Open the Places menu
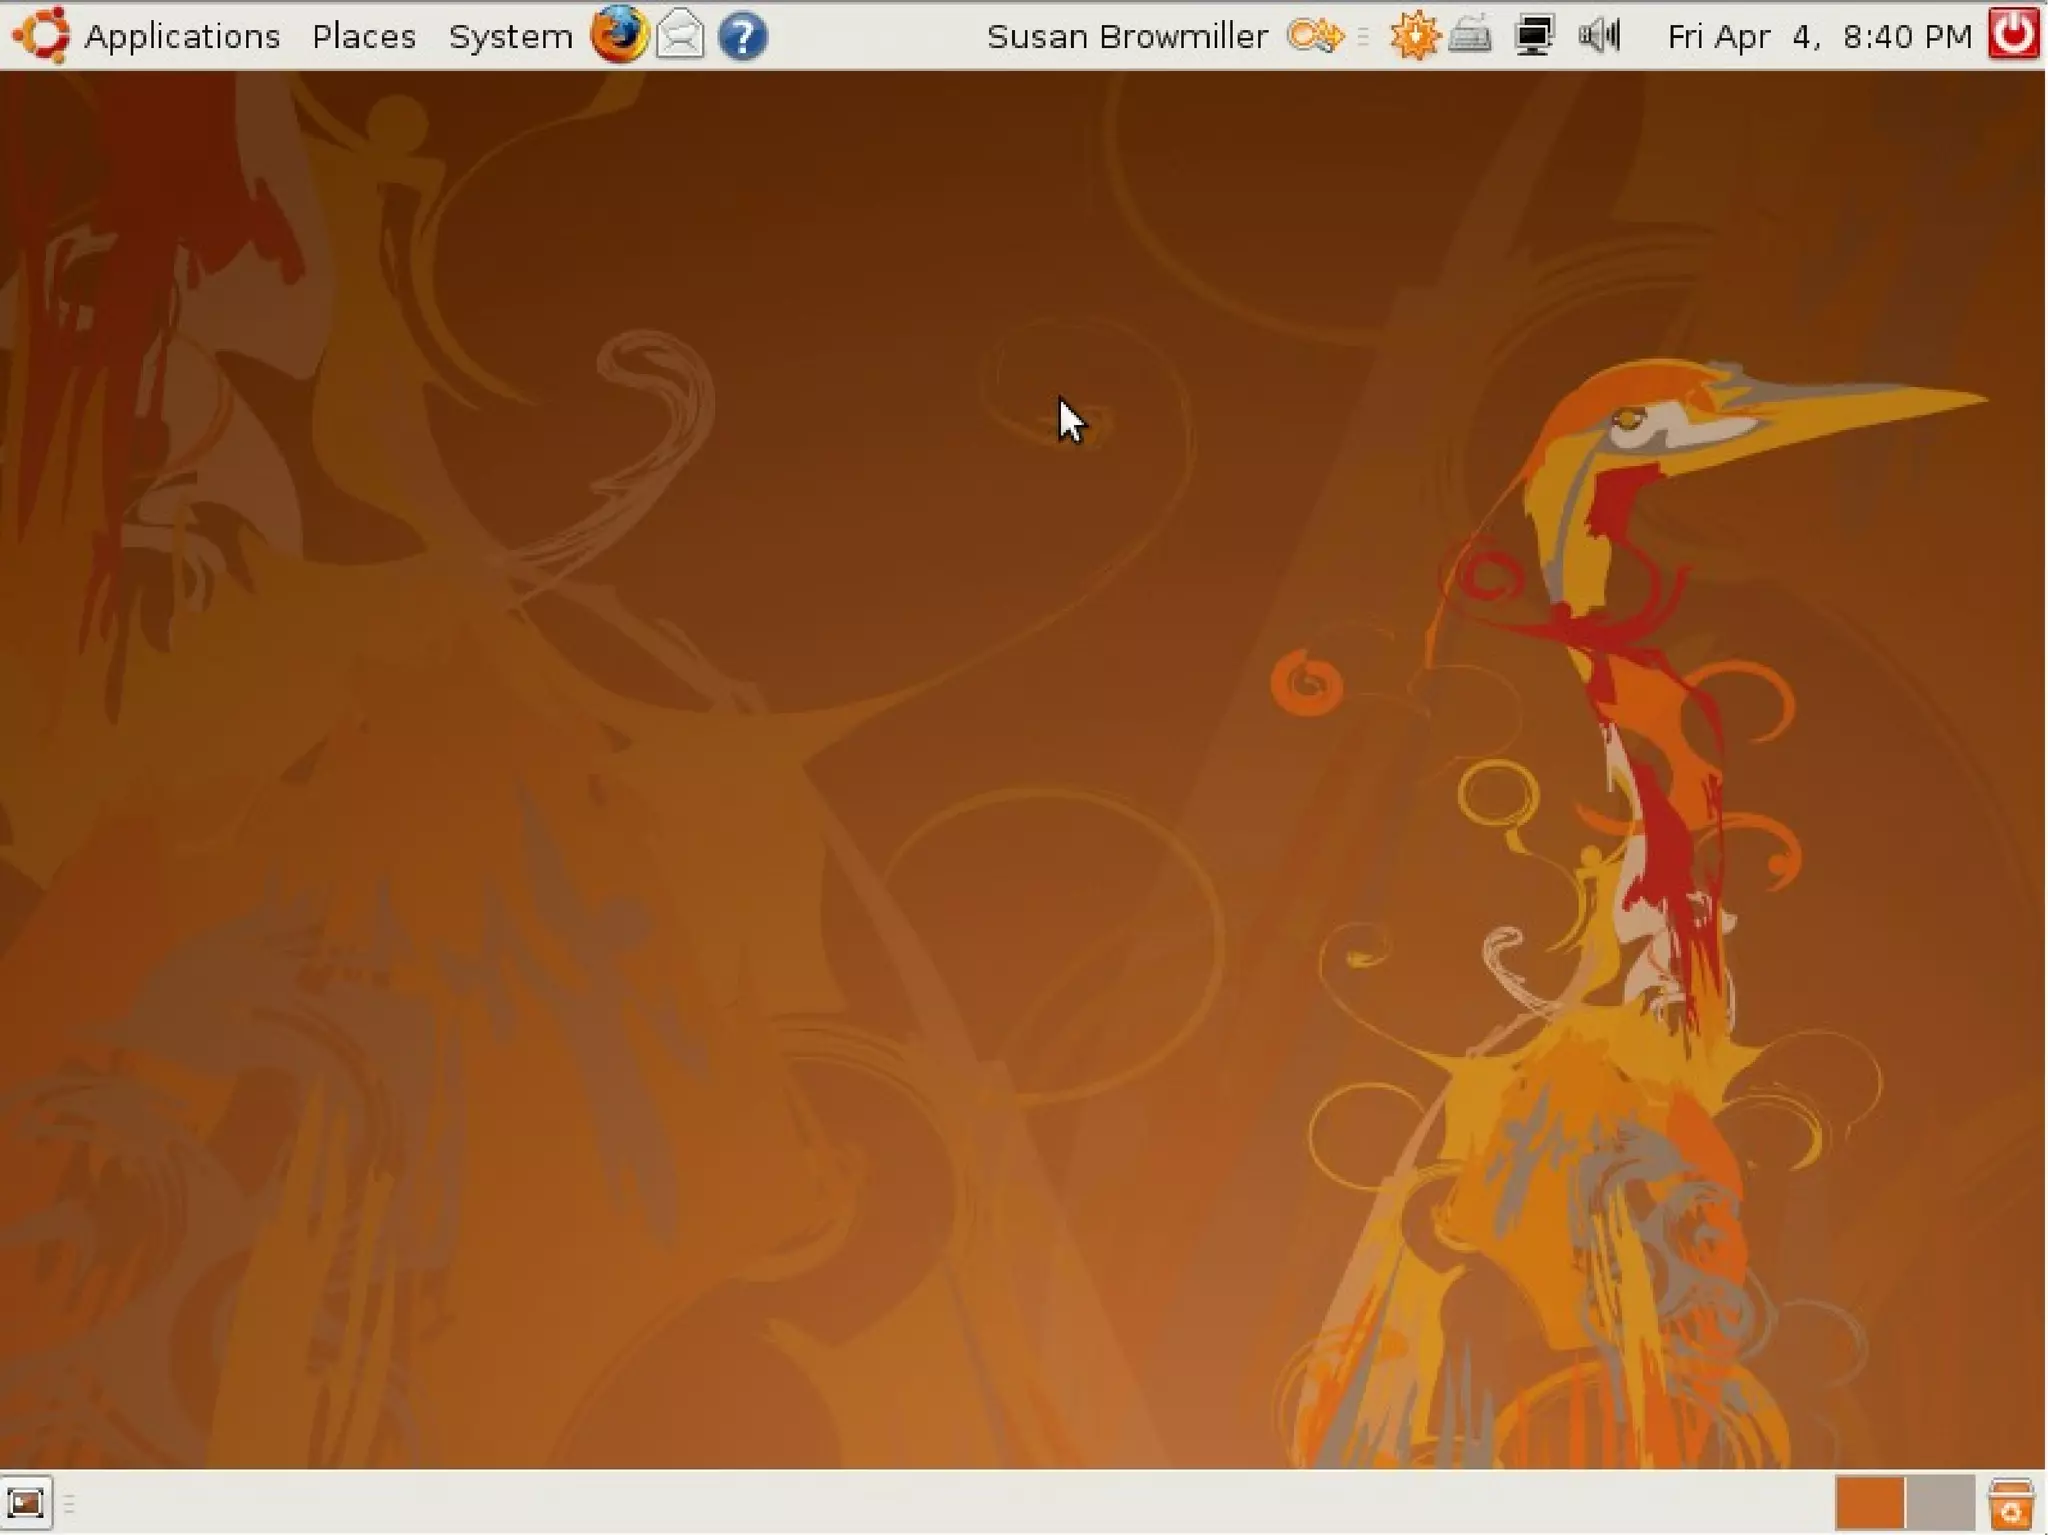The height and width of the screenshot is (1535, 2048). point(363,36)
